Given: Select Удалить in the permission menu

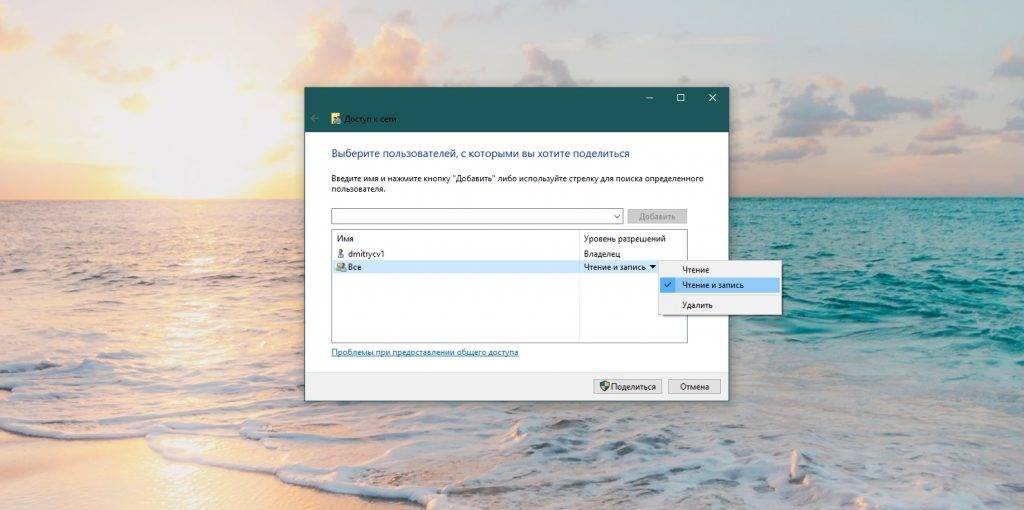Looking at the screenshot, I should [697, 305].
